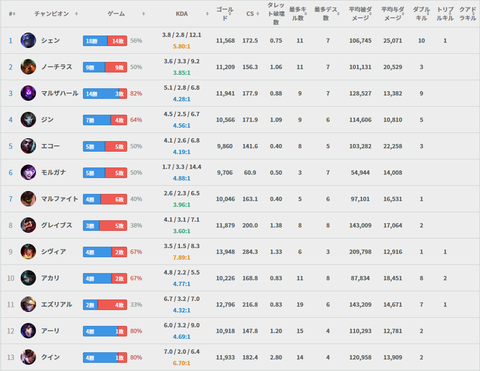480x371 pixels.
Task: Click Ezreal max kills value 19
Action: click(x=300, y=305)
